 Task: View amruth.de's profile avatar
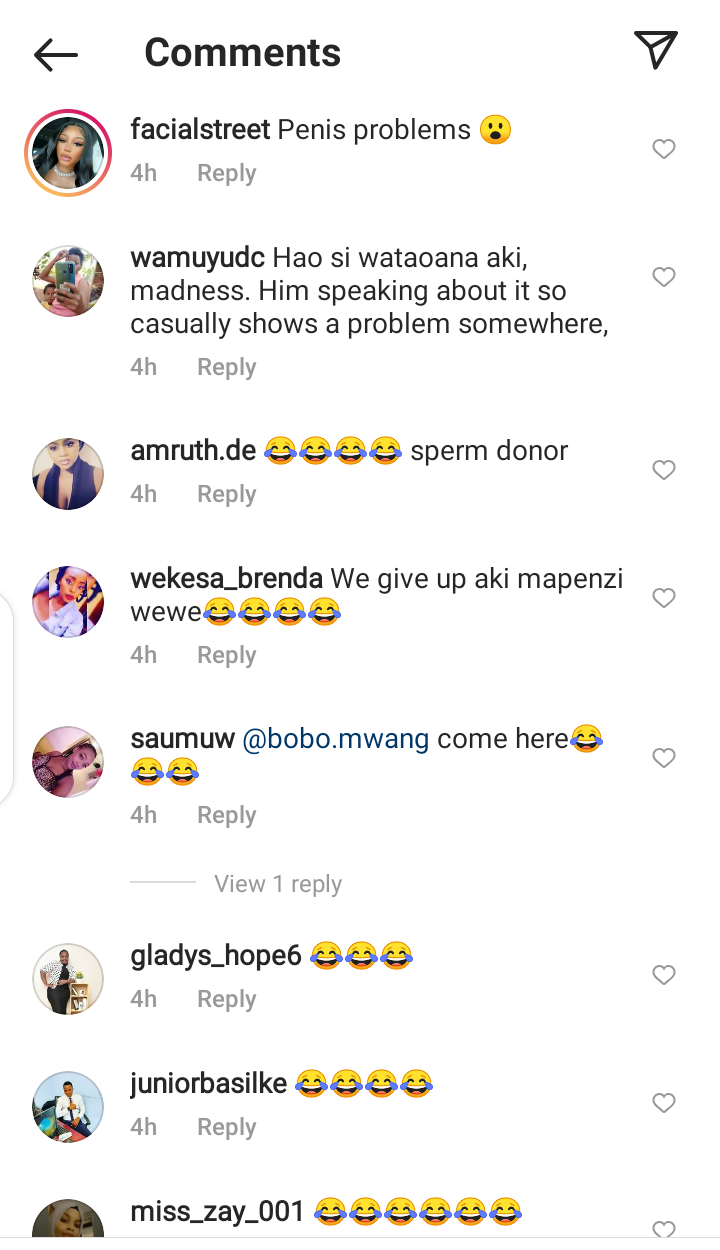[68, 473]
